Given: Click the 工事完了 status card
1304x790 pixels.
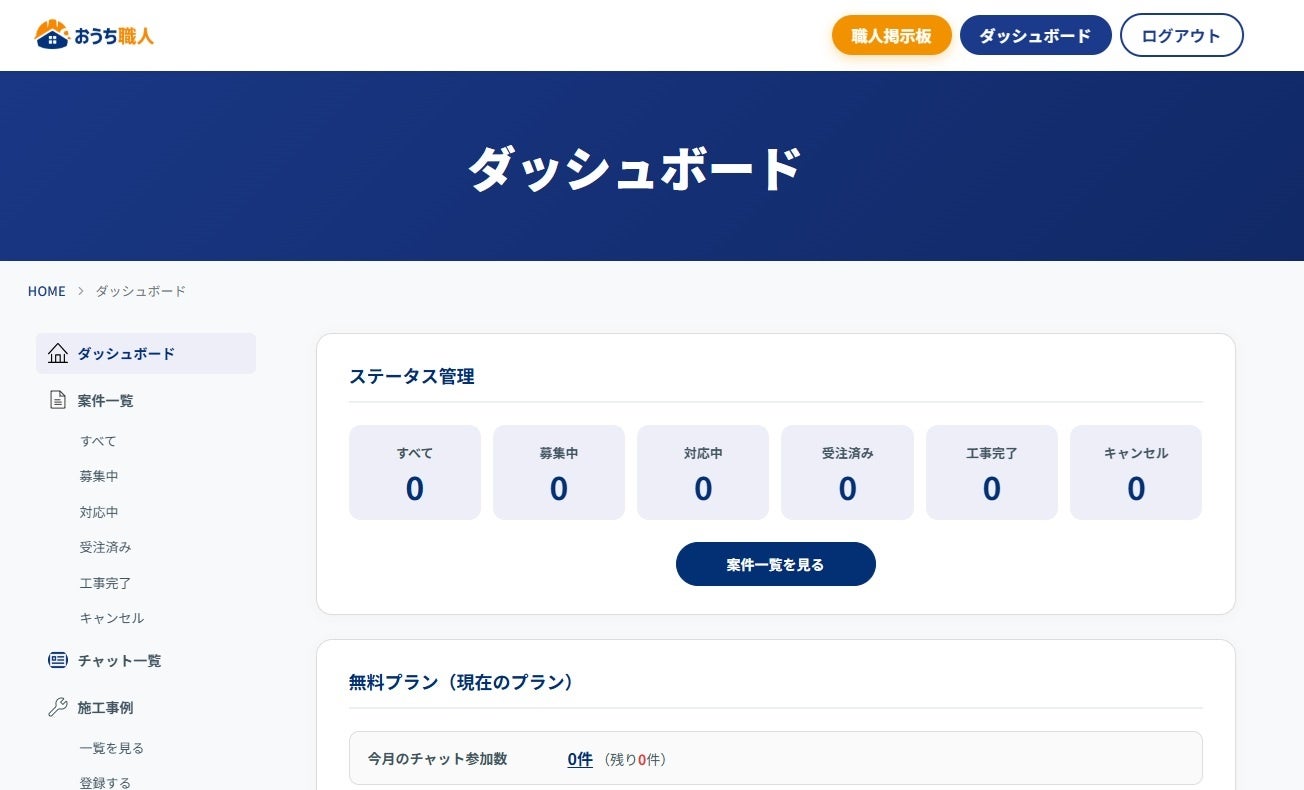Looking at the screenshot, I should coord(991,472).
